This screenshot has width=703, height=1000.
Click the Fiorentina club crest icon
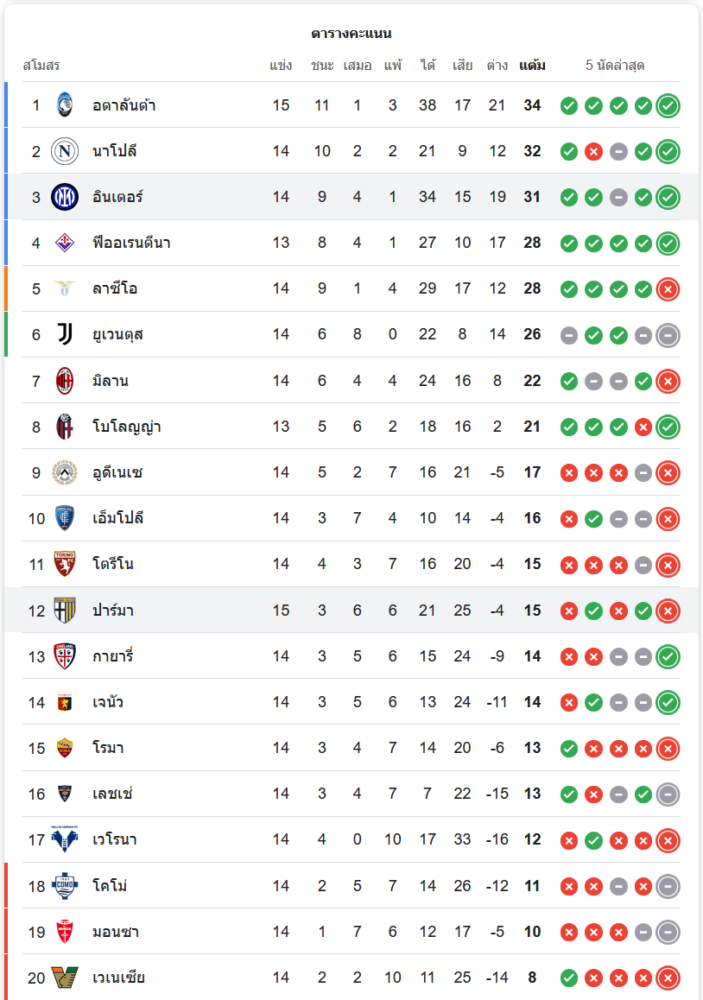tap(65, 243)
